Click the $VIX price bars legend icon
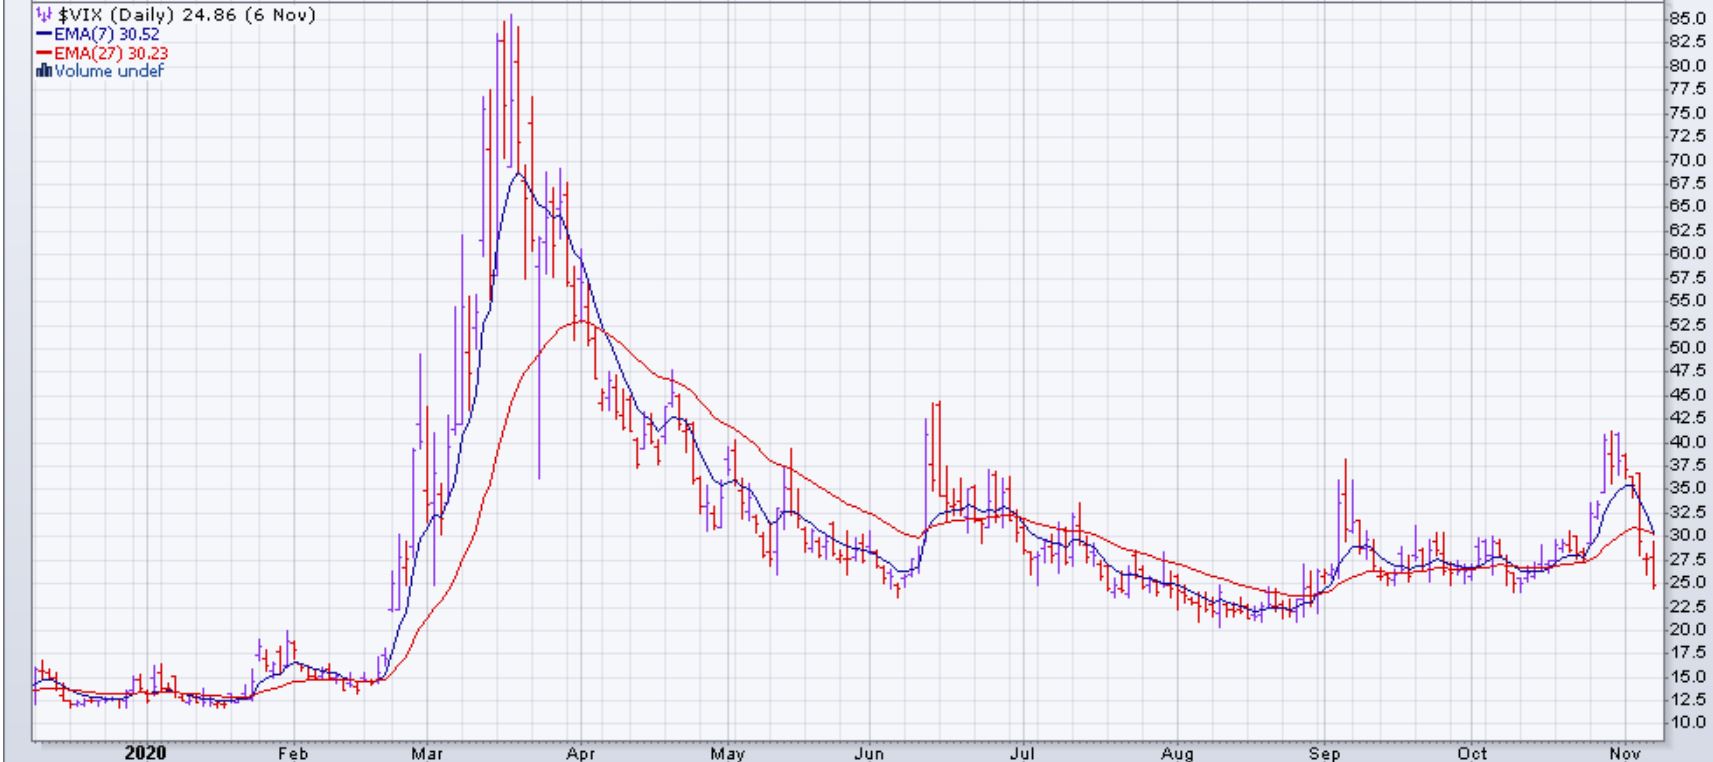The image size is (1713, 762). click(x=42, y=16)
